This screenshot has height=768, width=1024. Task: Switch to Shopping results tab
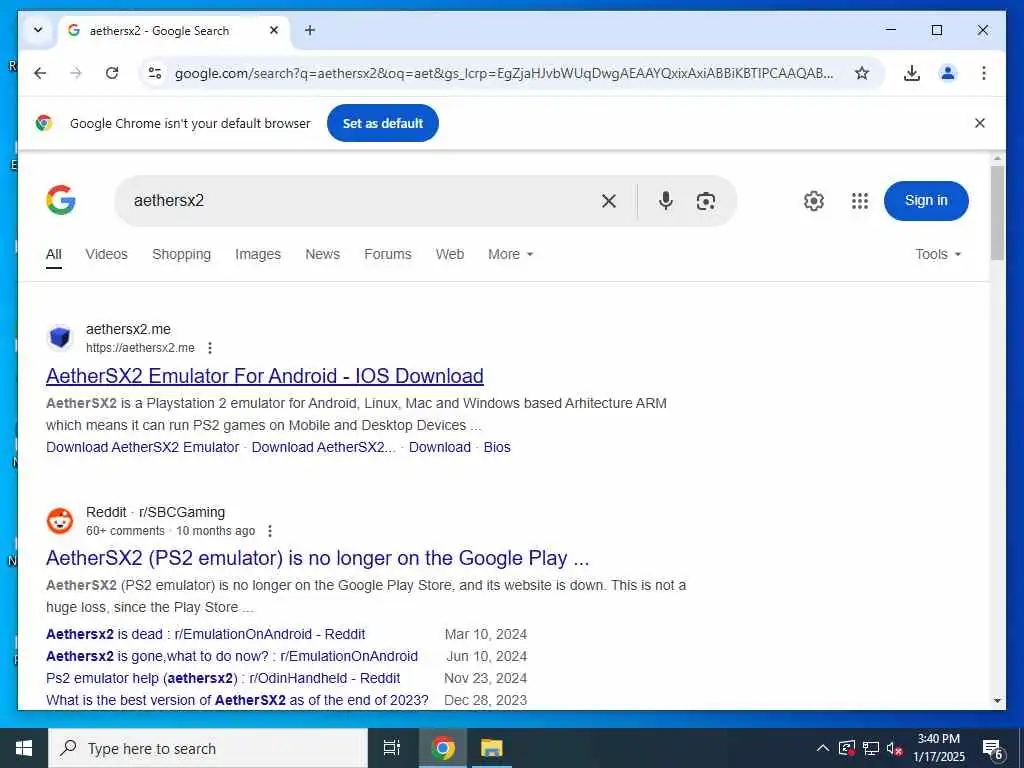coord(182,254)
